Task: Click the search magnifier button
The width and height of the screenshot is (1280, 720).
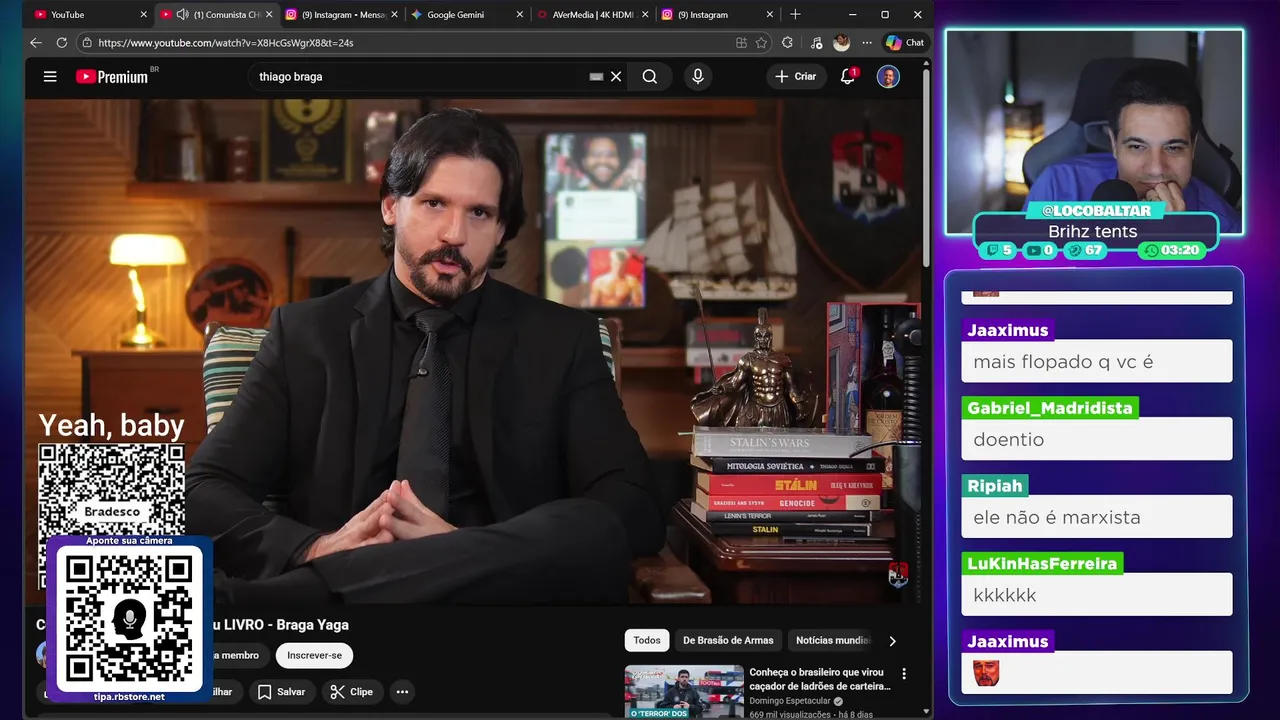Action: [650, 76]
